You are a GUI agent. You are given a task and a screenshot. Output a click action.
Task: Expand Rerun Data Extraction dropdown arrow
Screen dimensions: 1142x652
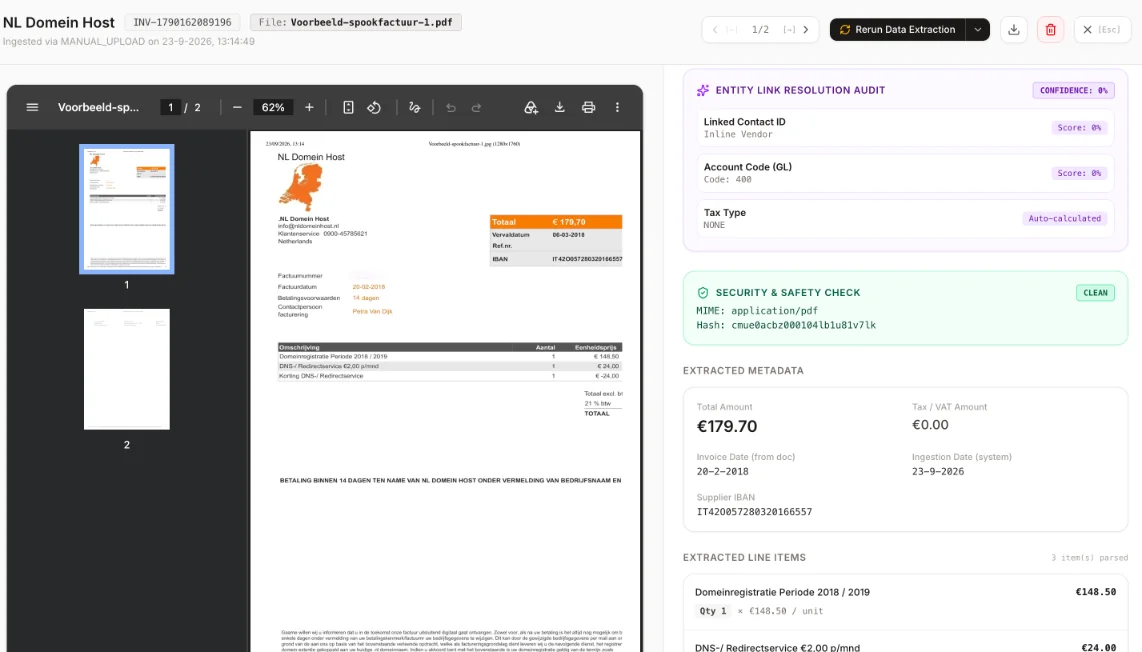[x=977, y=30]
